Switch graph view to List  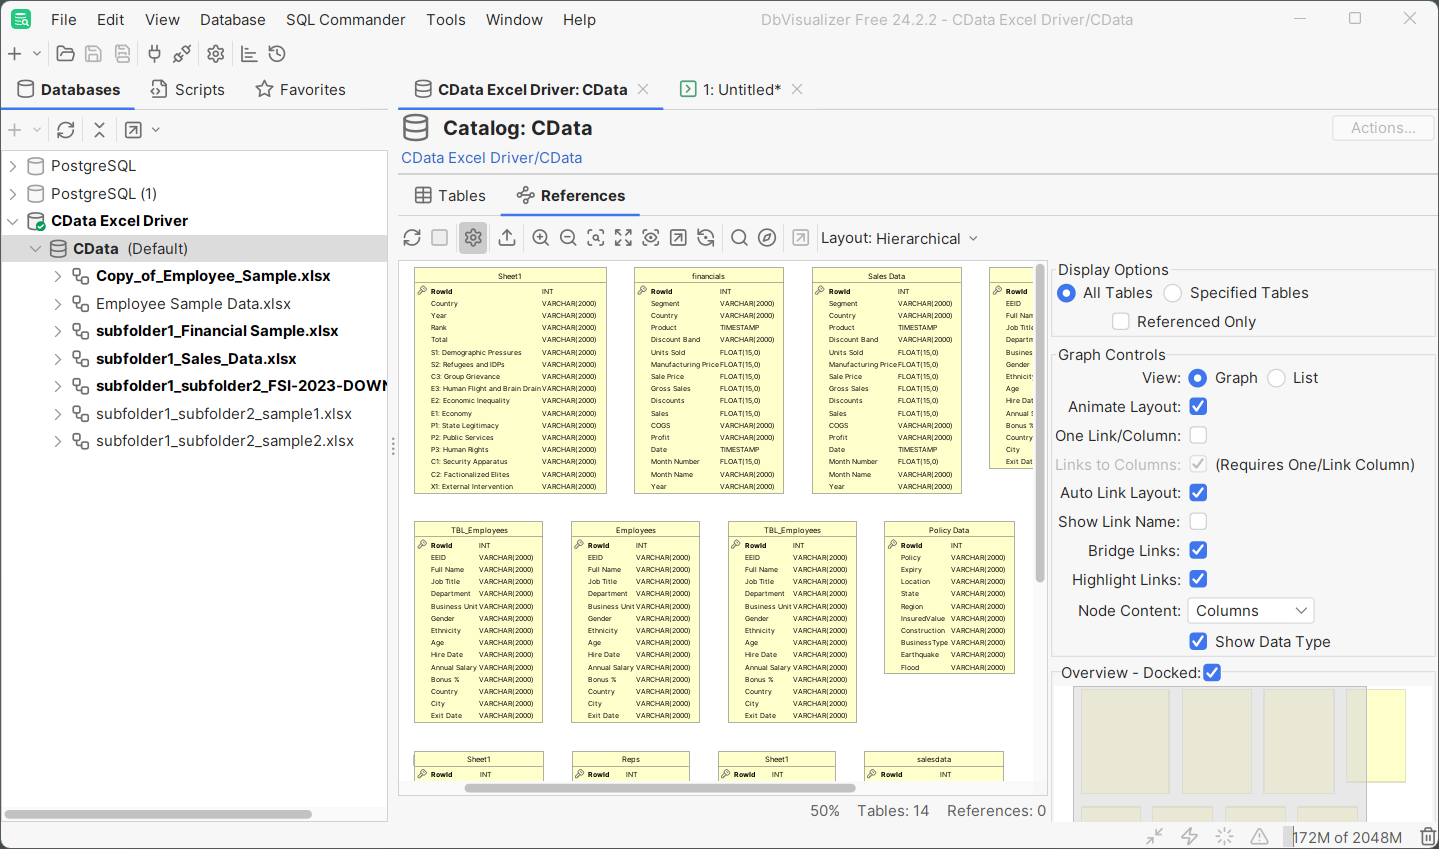[1276, 378]
